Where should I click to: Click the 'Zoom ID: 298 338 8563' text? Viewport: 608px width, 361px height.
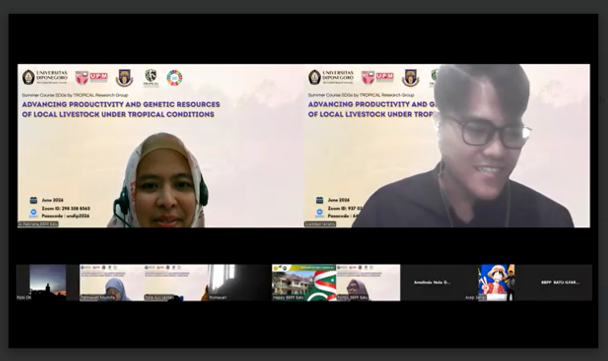click(x=66, y=208)
